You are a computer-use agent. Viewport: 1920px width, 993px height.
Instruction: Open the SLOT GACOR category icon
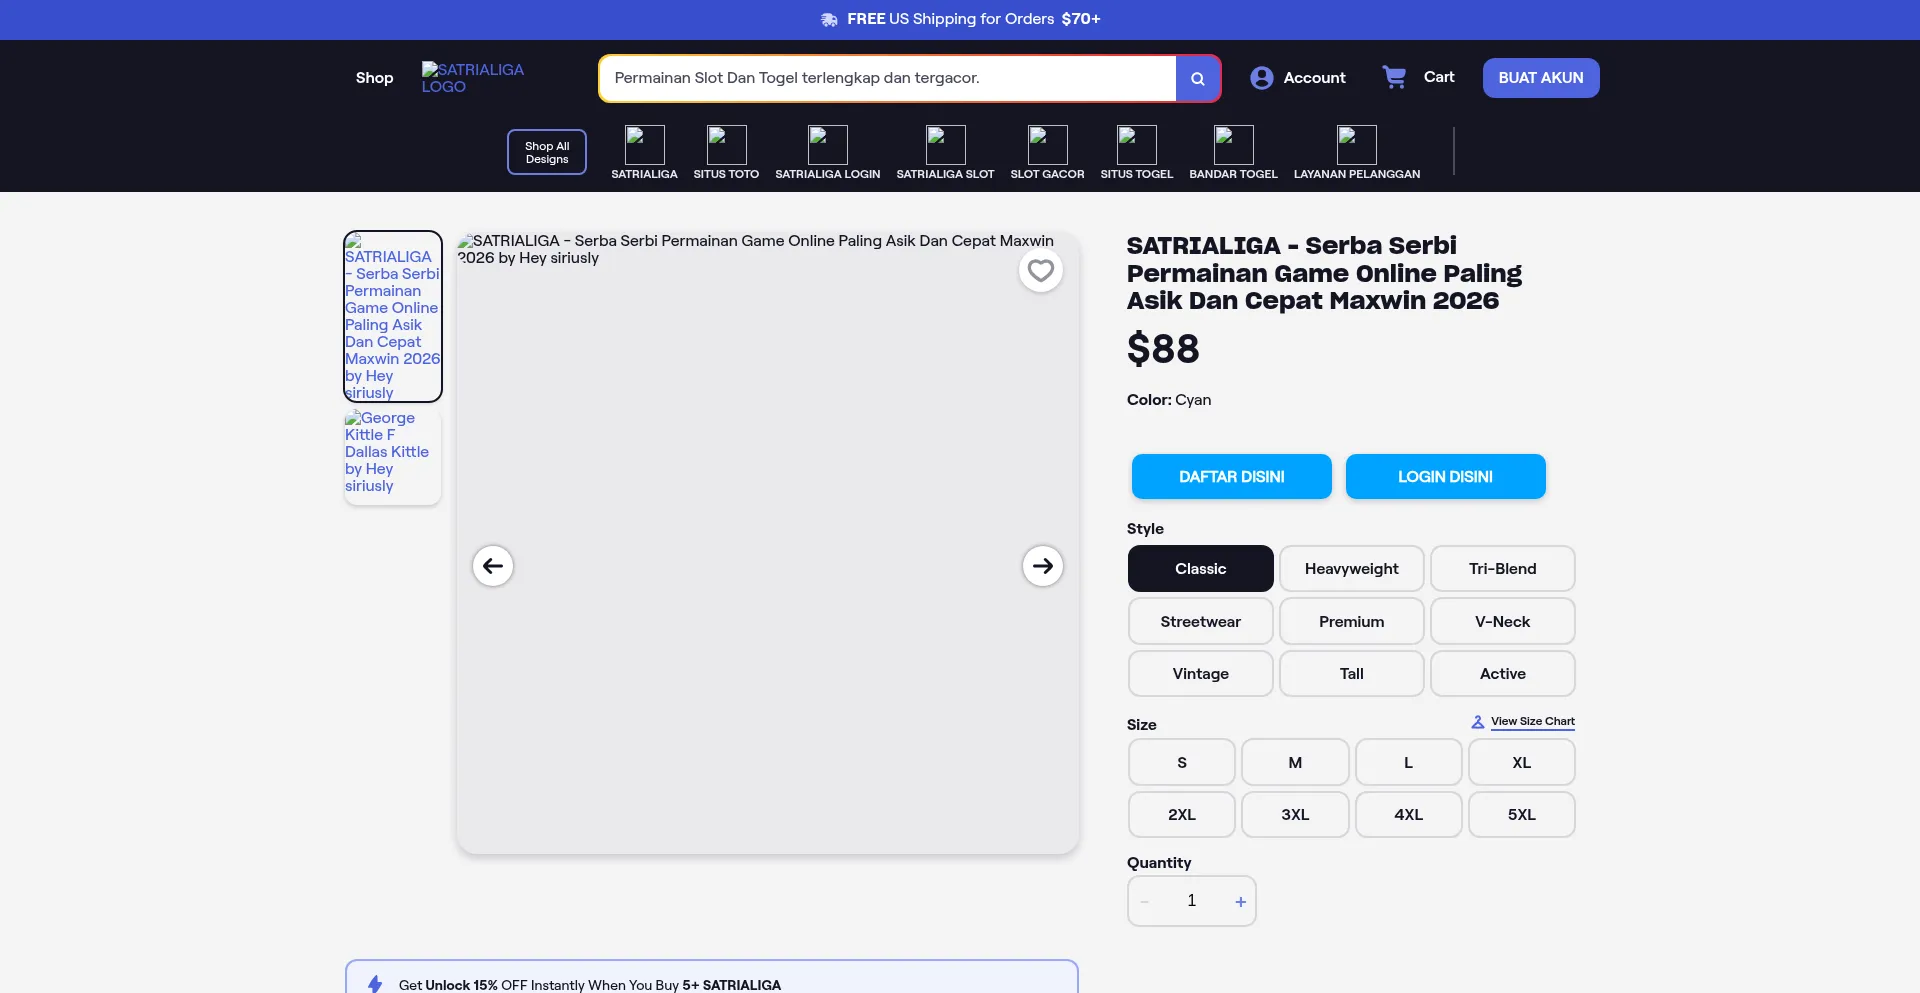tap(1048, 145)
